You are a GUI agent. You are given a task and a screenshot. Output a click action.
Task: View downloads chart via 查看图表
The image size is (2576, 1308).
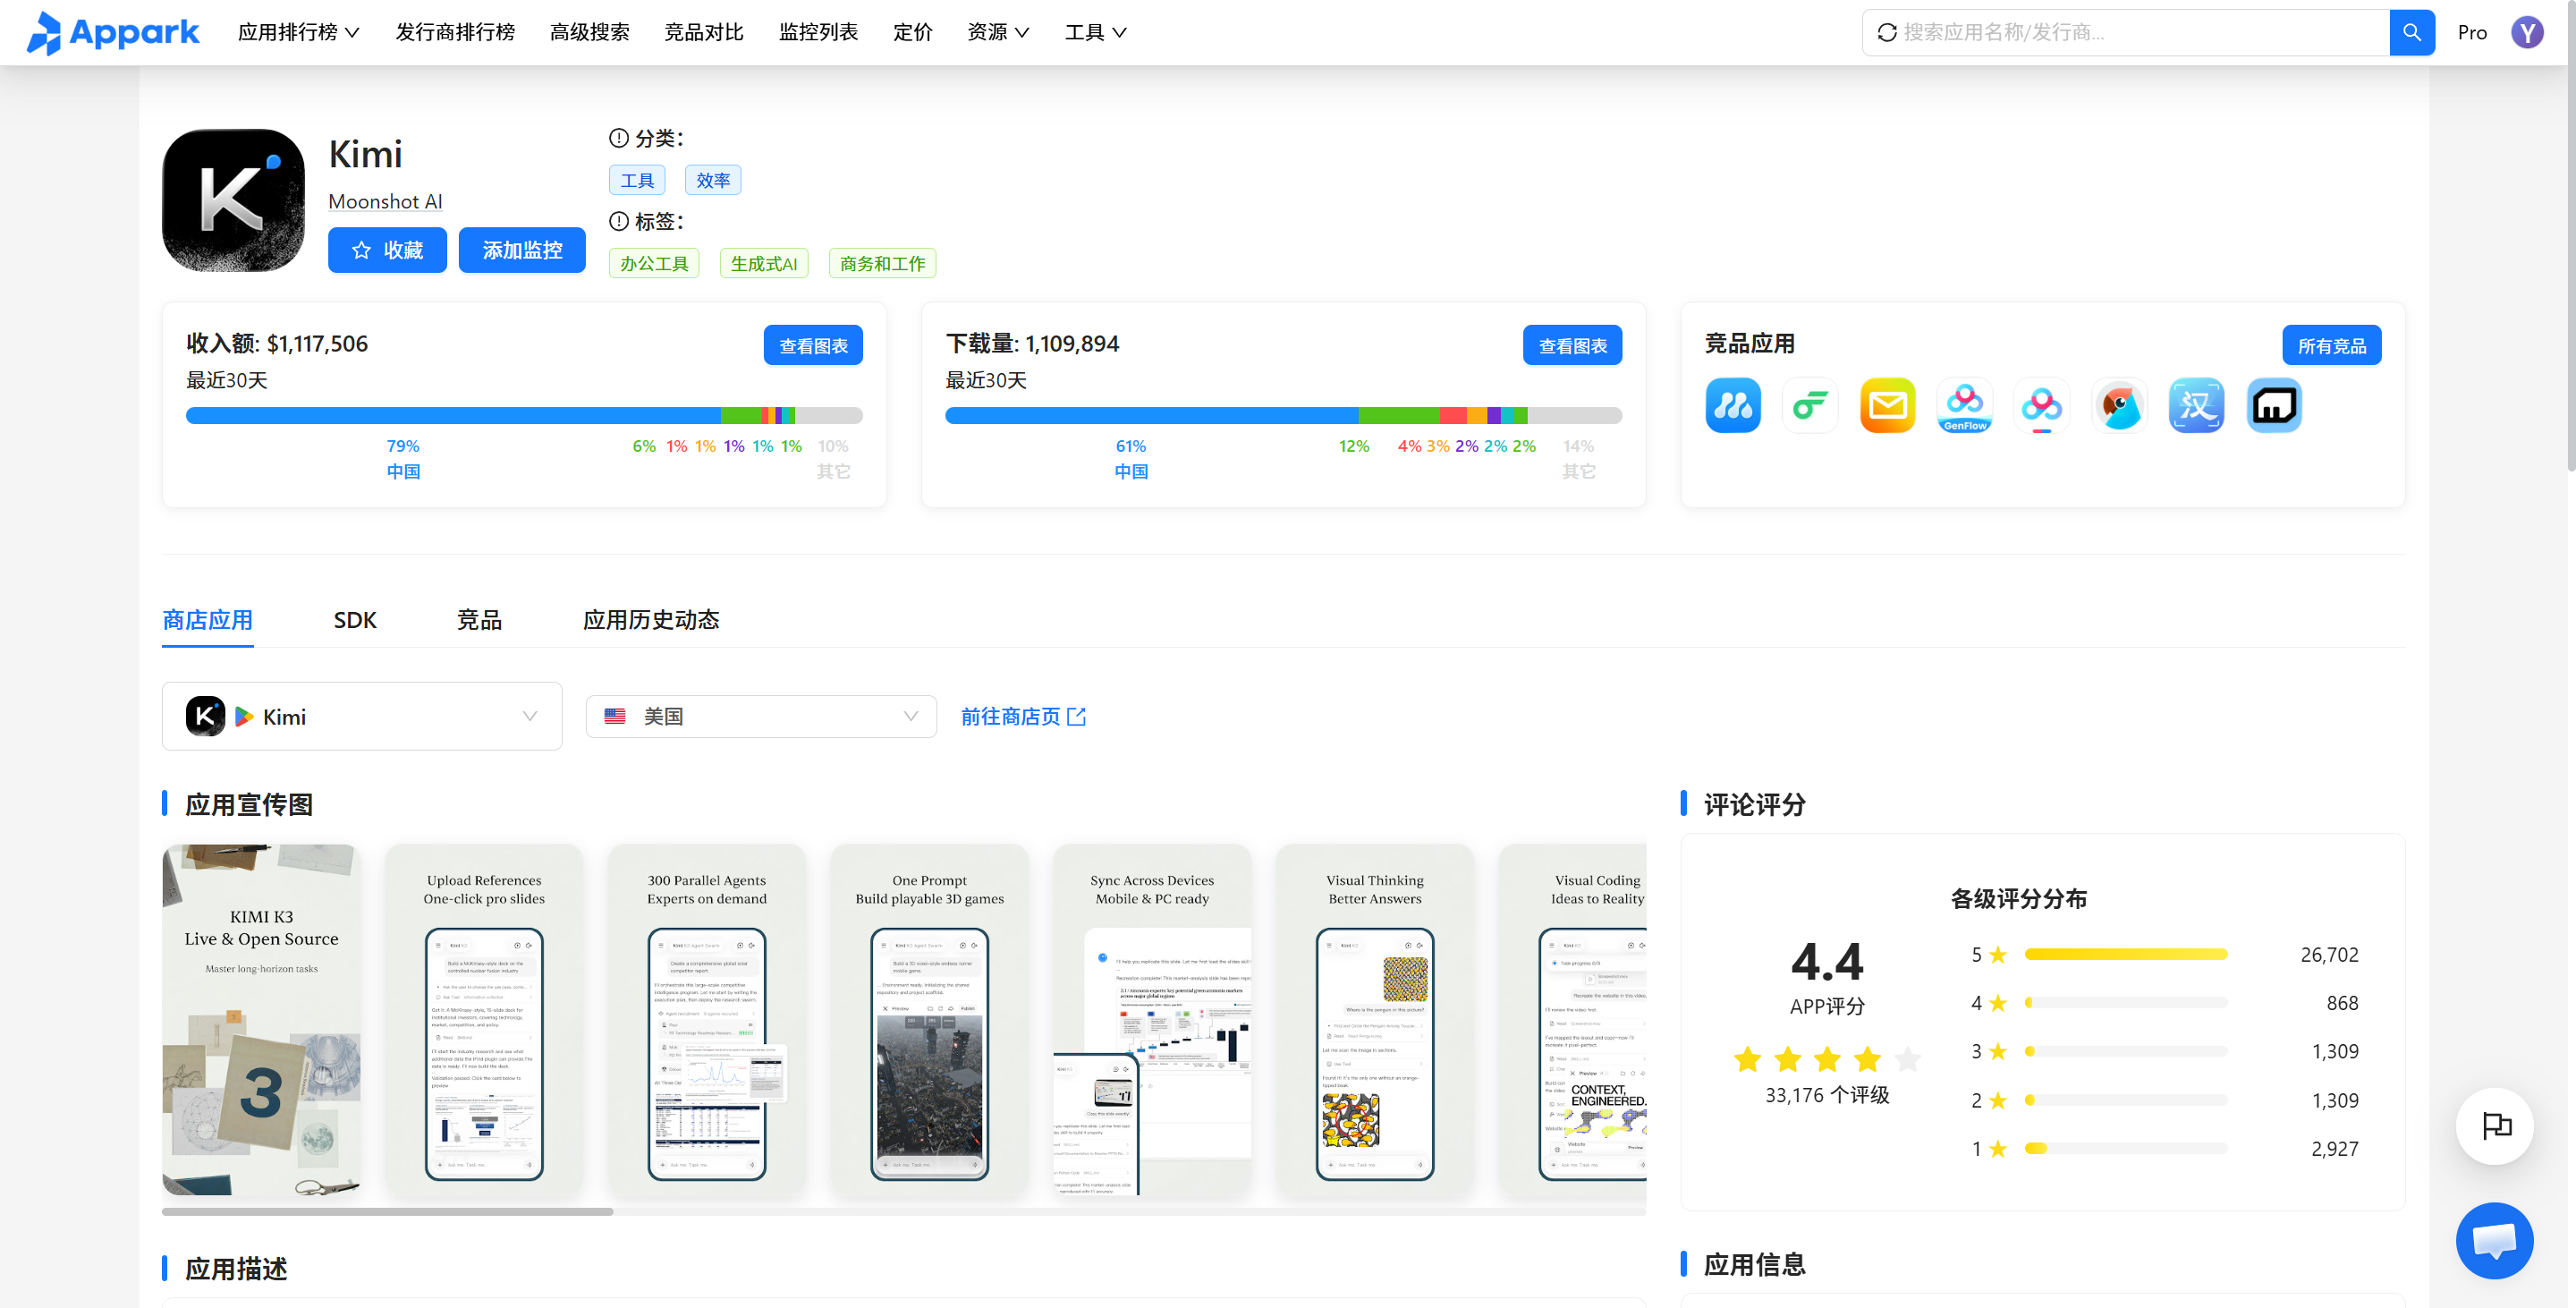1572,346
